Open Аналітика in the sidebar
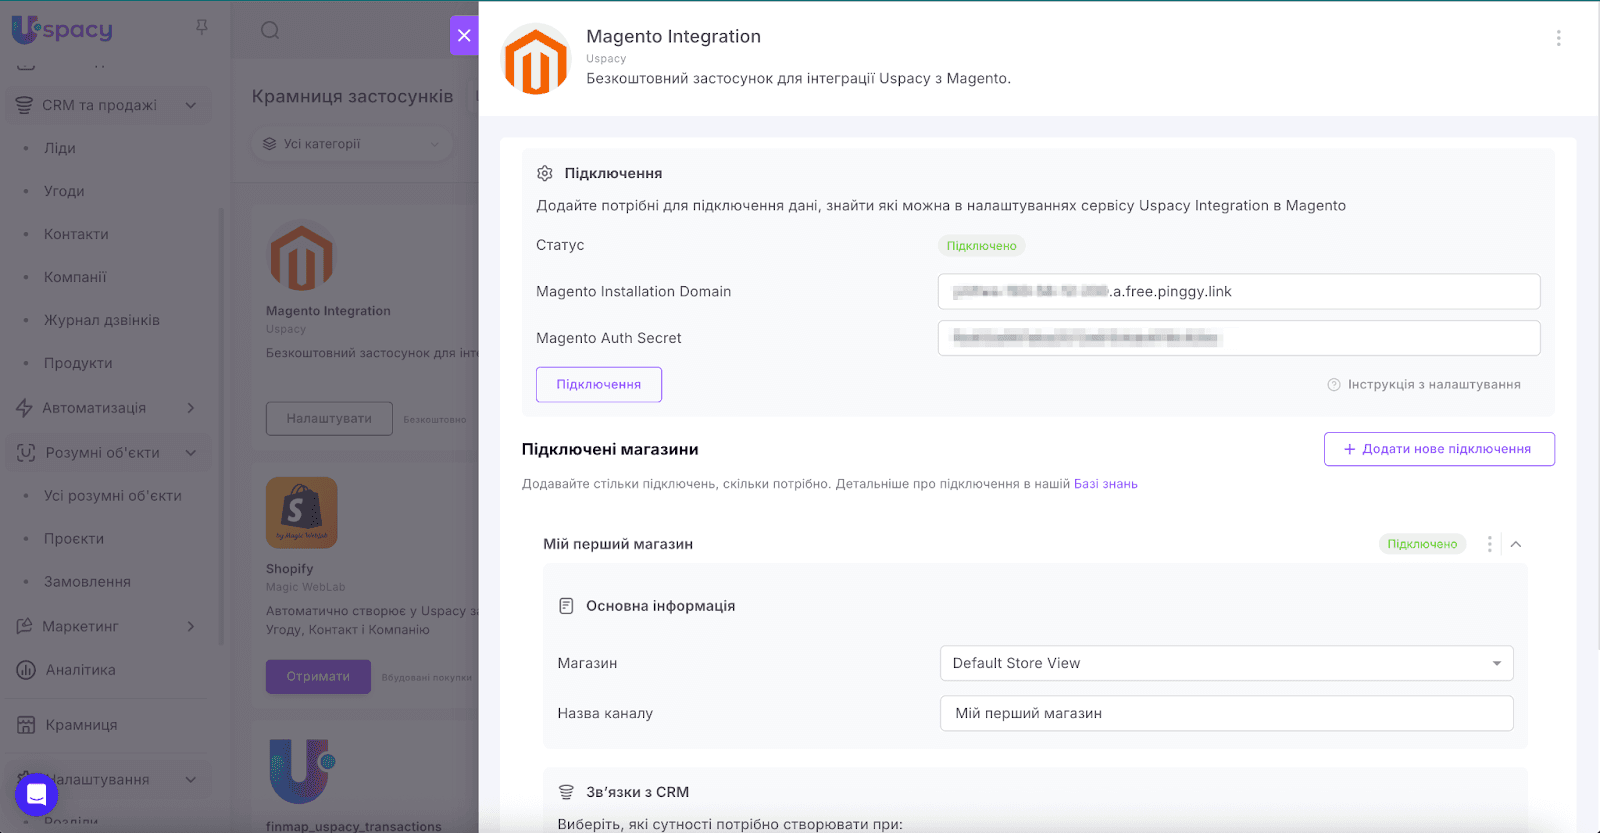The height and width of the screenshot is (833, 1600). 80,670
